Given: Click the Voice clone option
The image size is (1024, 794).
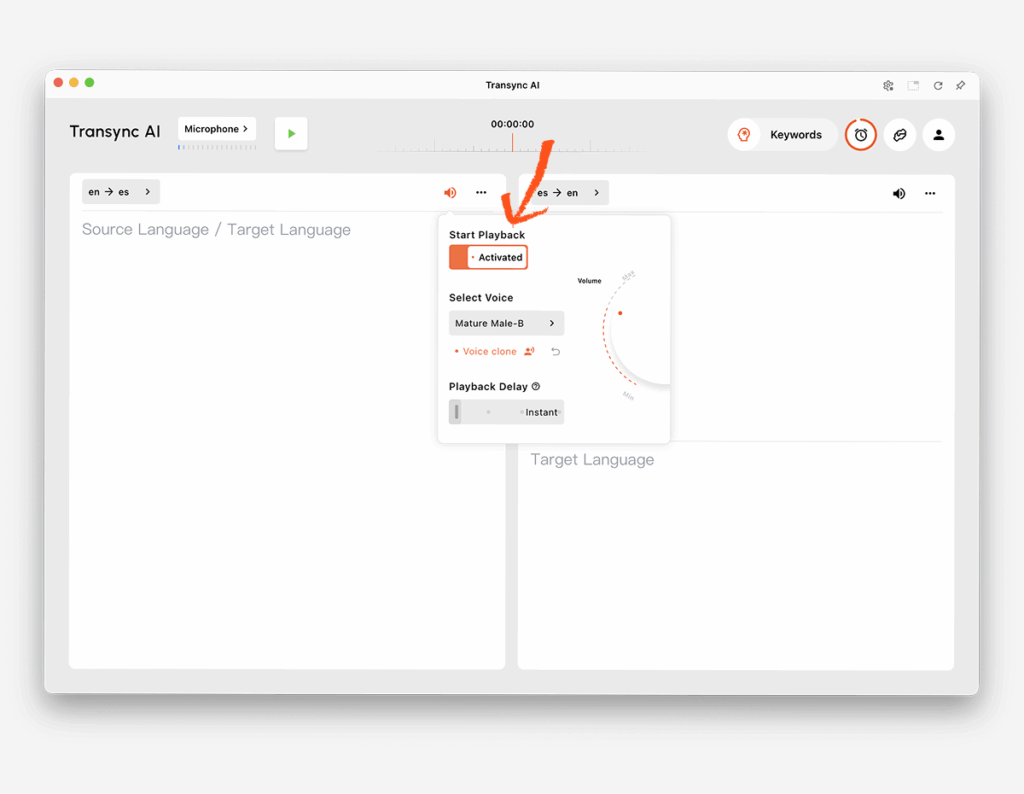Looking at the screenshot, I should (x=489, y=351).
